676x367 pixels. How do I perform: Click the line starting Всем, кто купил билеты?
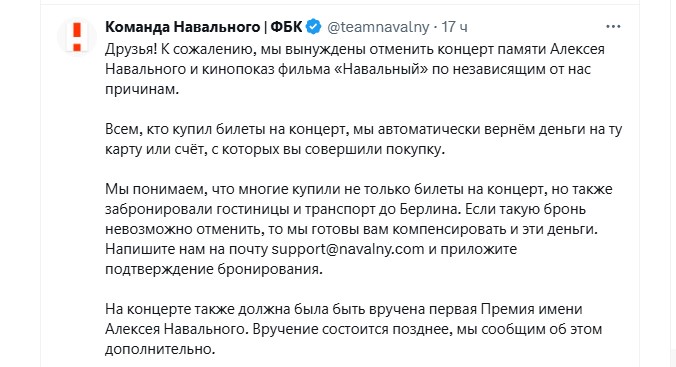[363, 129]
